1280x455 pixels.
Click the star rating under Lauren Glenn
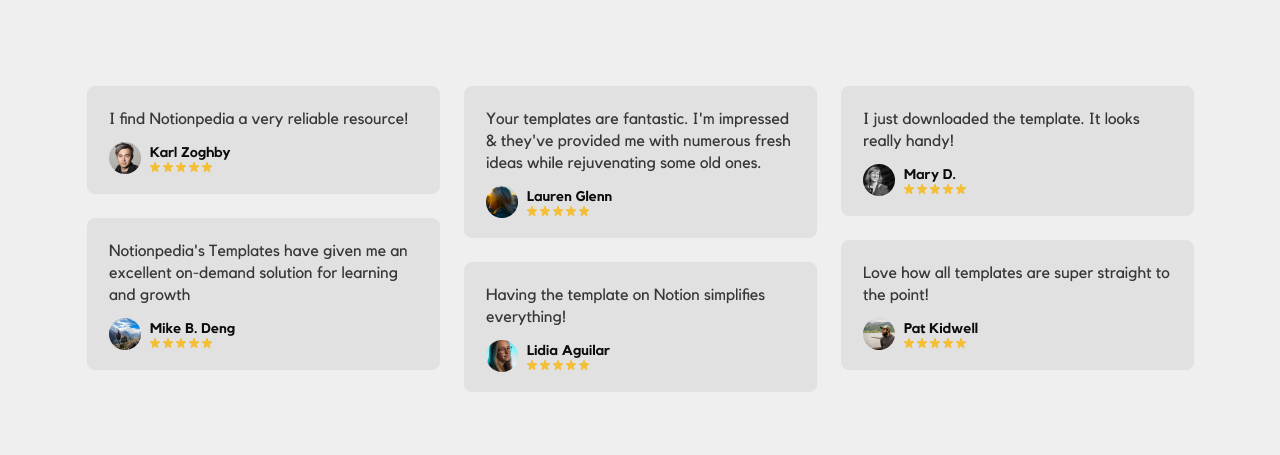tap(558, 212)
